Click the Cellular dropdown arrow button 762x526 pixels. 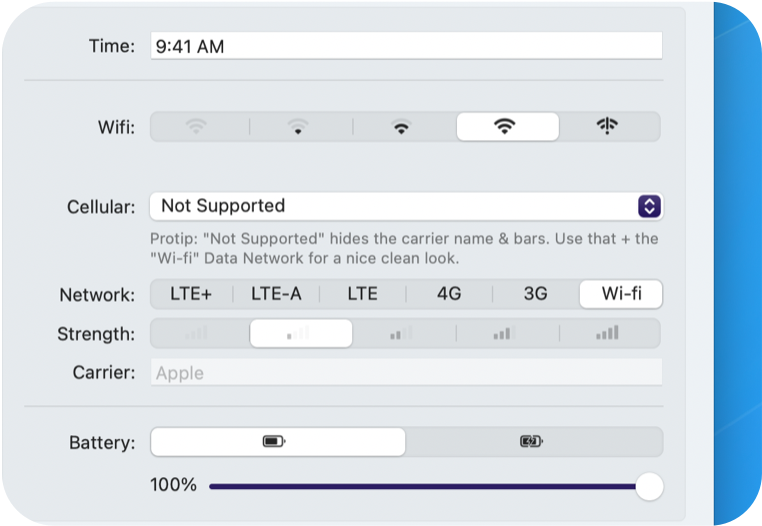[649, 206]
